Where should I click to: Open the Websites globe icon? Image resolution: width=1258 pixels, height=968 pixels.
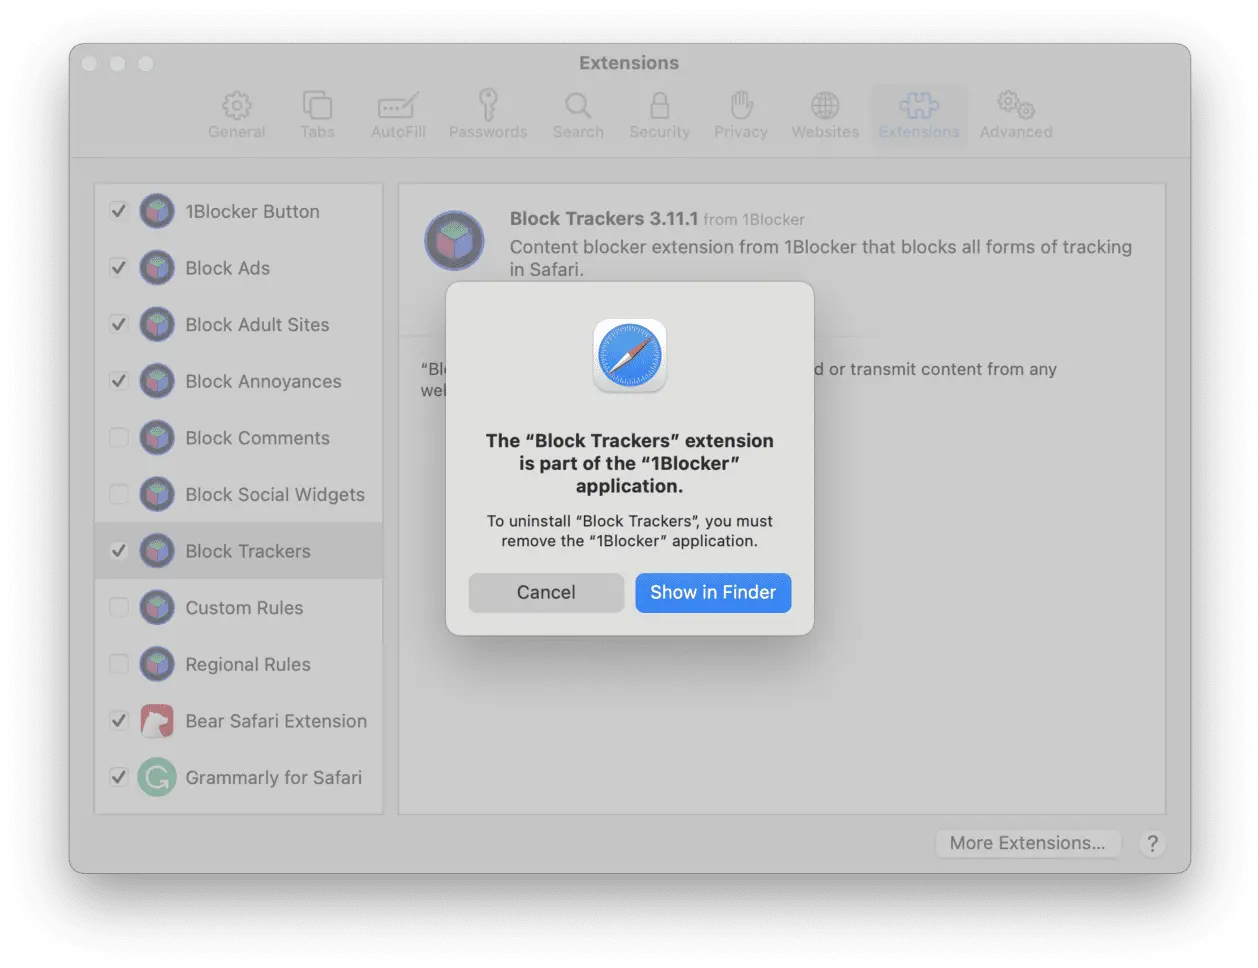coord(825,106)
